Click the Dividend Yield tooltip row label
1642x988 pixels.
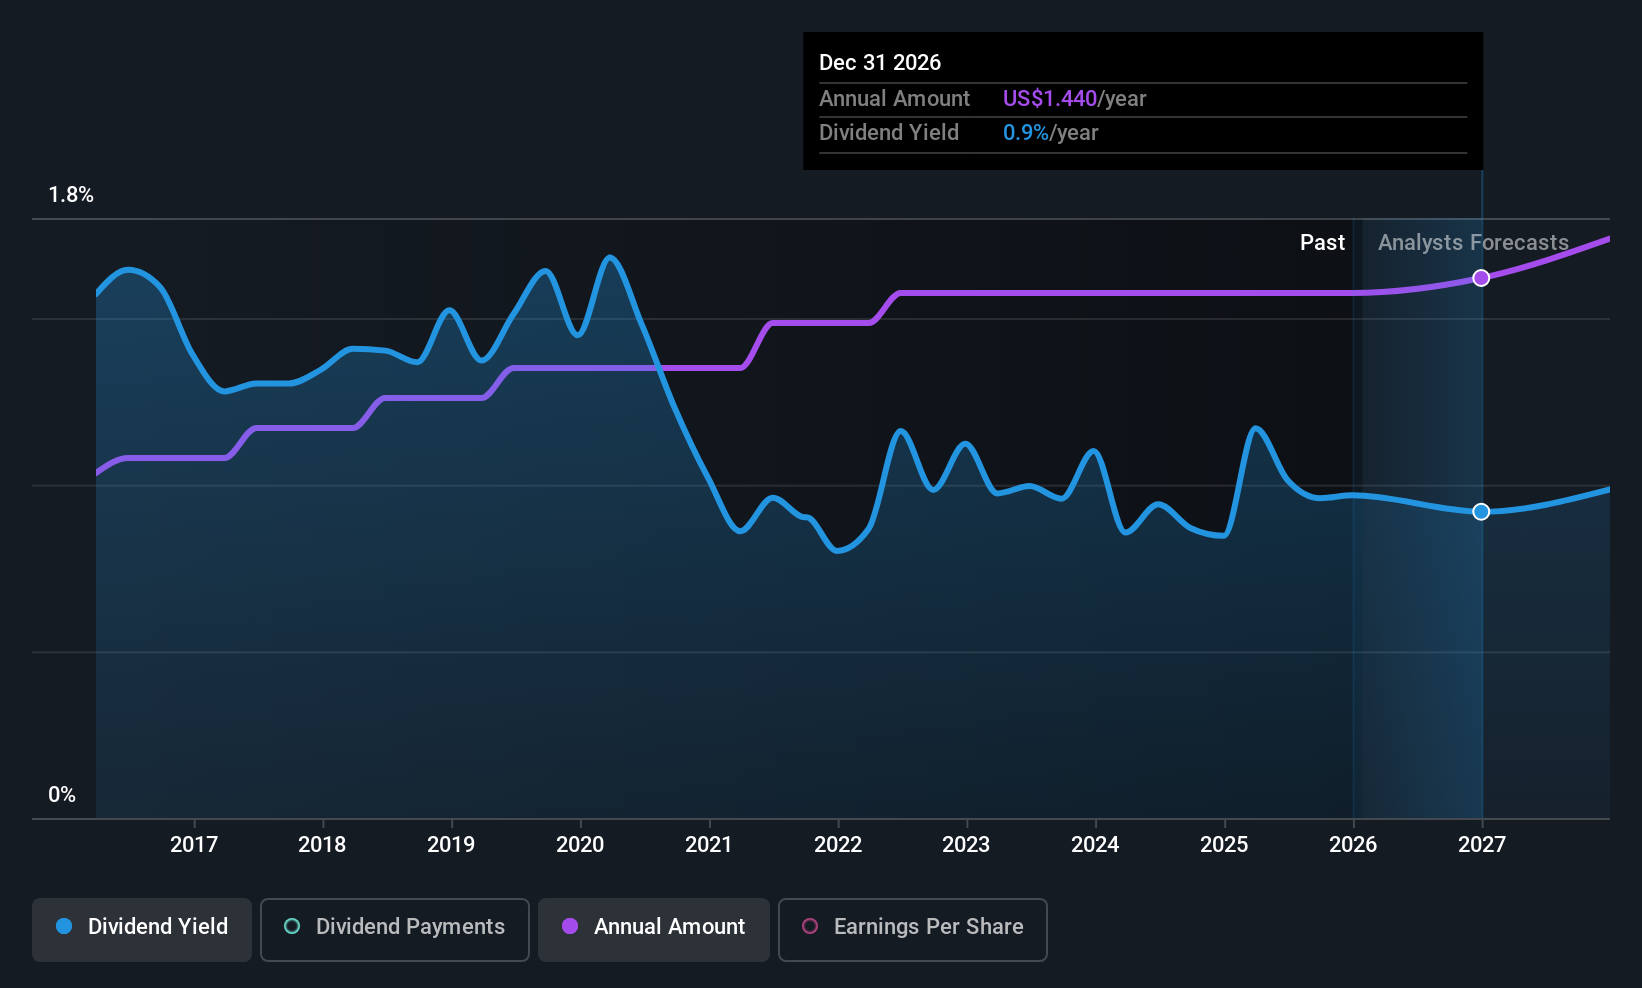(888, 133)
